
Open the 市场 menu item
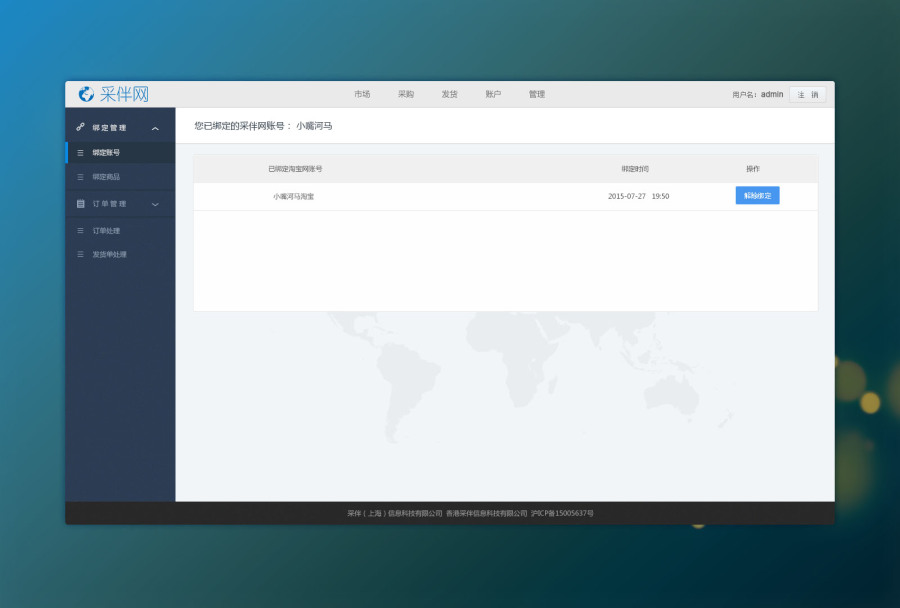coord(361,94)
